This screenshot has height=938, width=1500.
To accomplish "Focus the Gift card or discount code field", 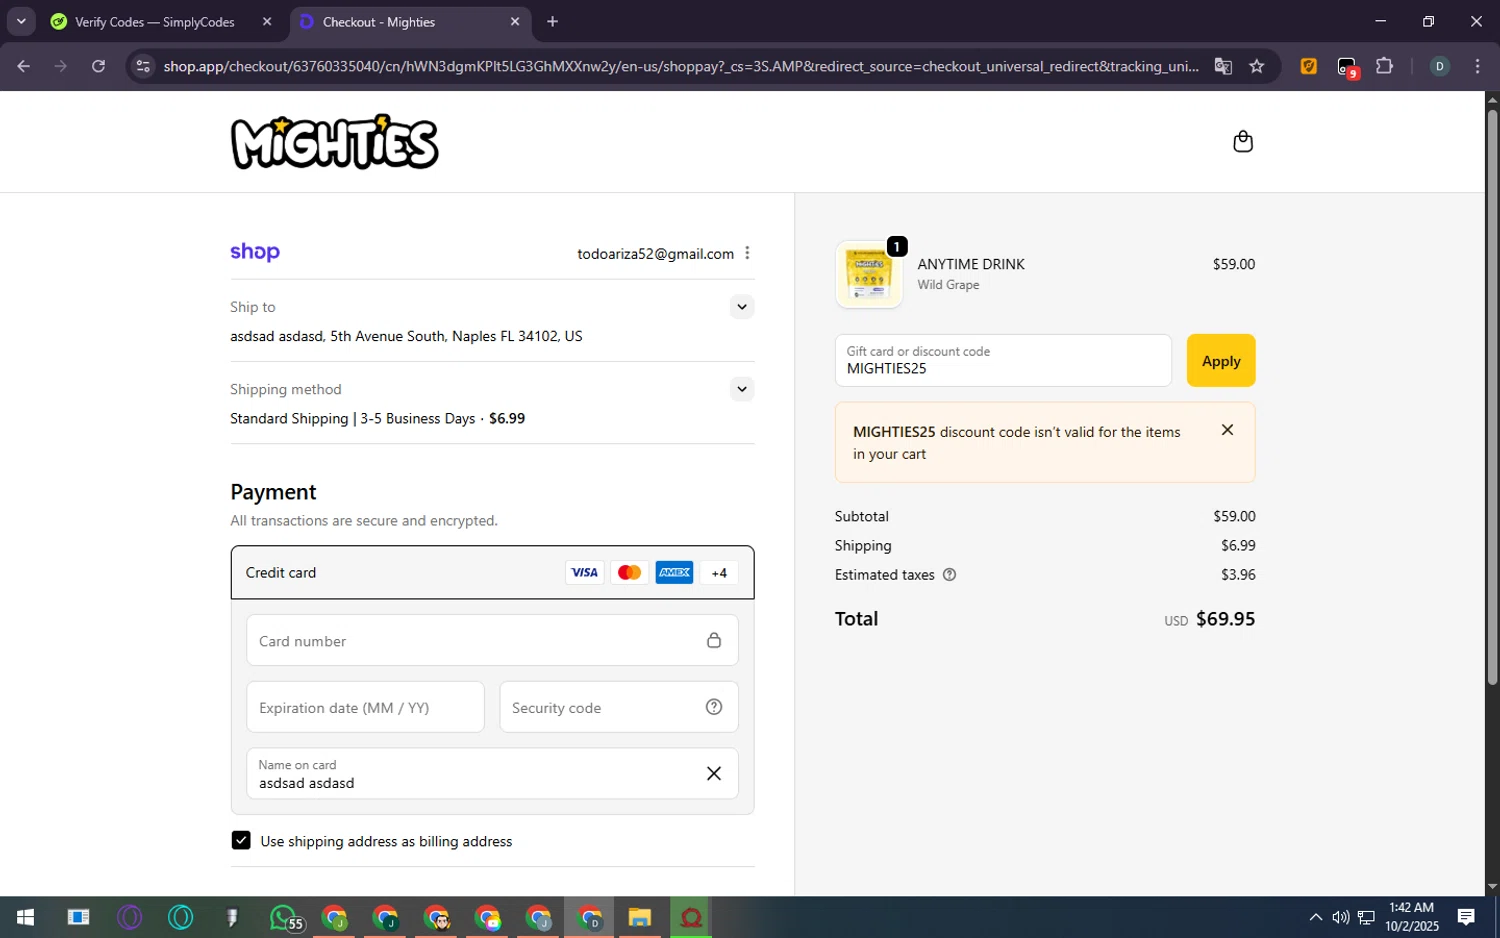I will (x=1003, y=361).
